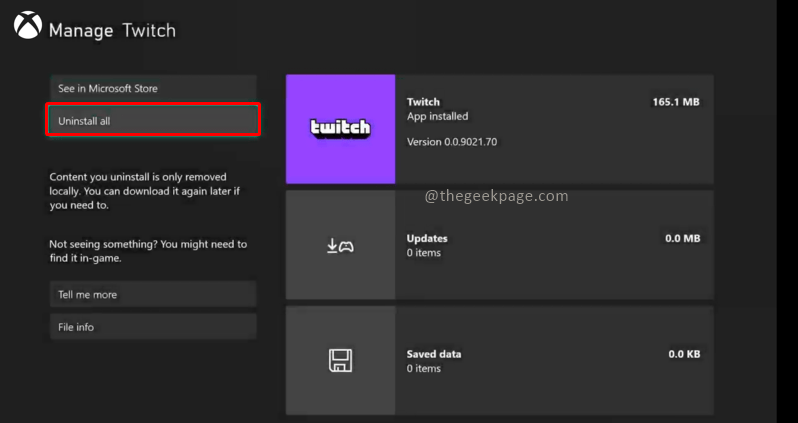Image resolution: width=798 pixels, height=423 pixels.
Task: Click the Manage Twitch page title
Action: coord(112,31)
